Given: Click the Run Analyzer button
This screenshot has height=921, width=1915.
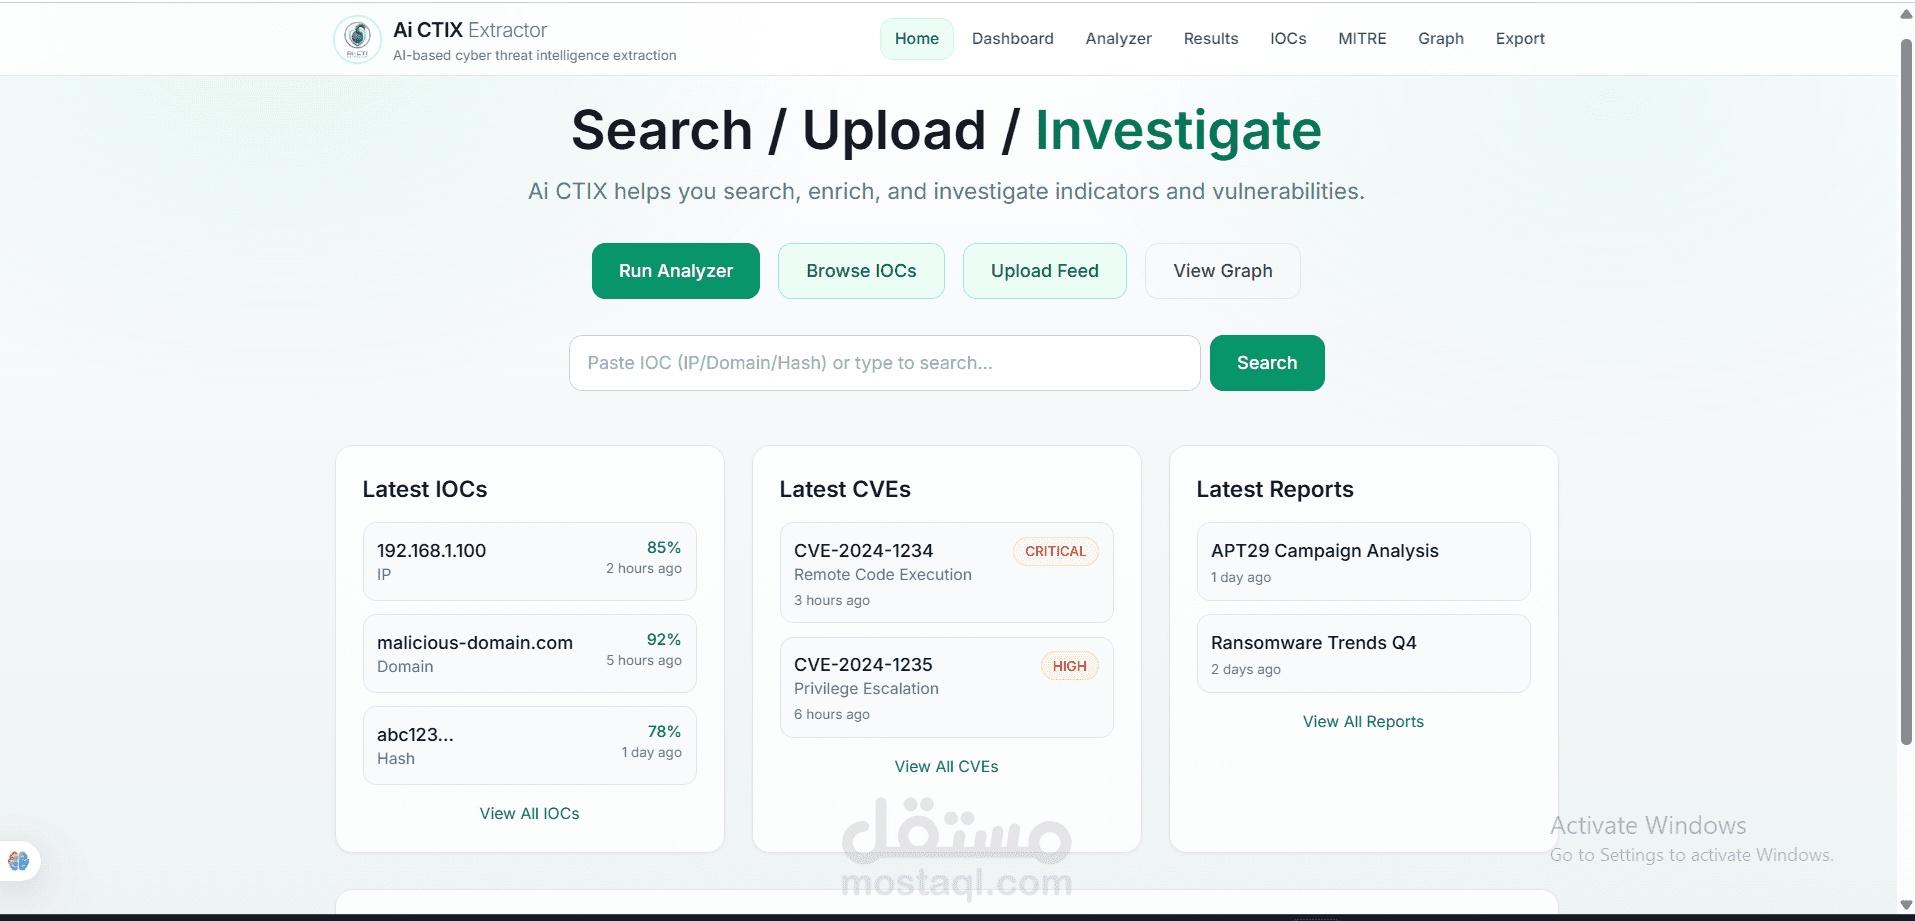Looking at the screenshot, I should (x=675, y=270).
